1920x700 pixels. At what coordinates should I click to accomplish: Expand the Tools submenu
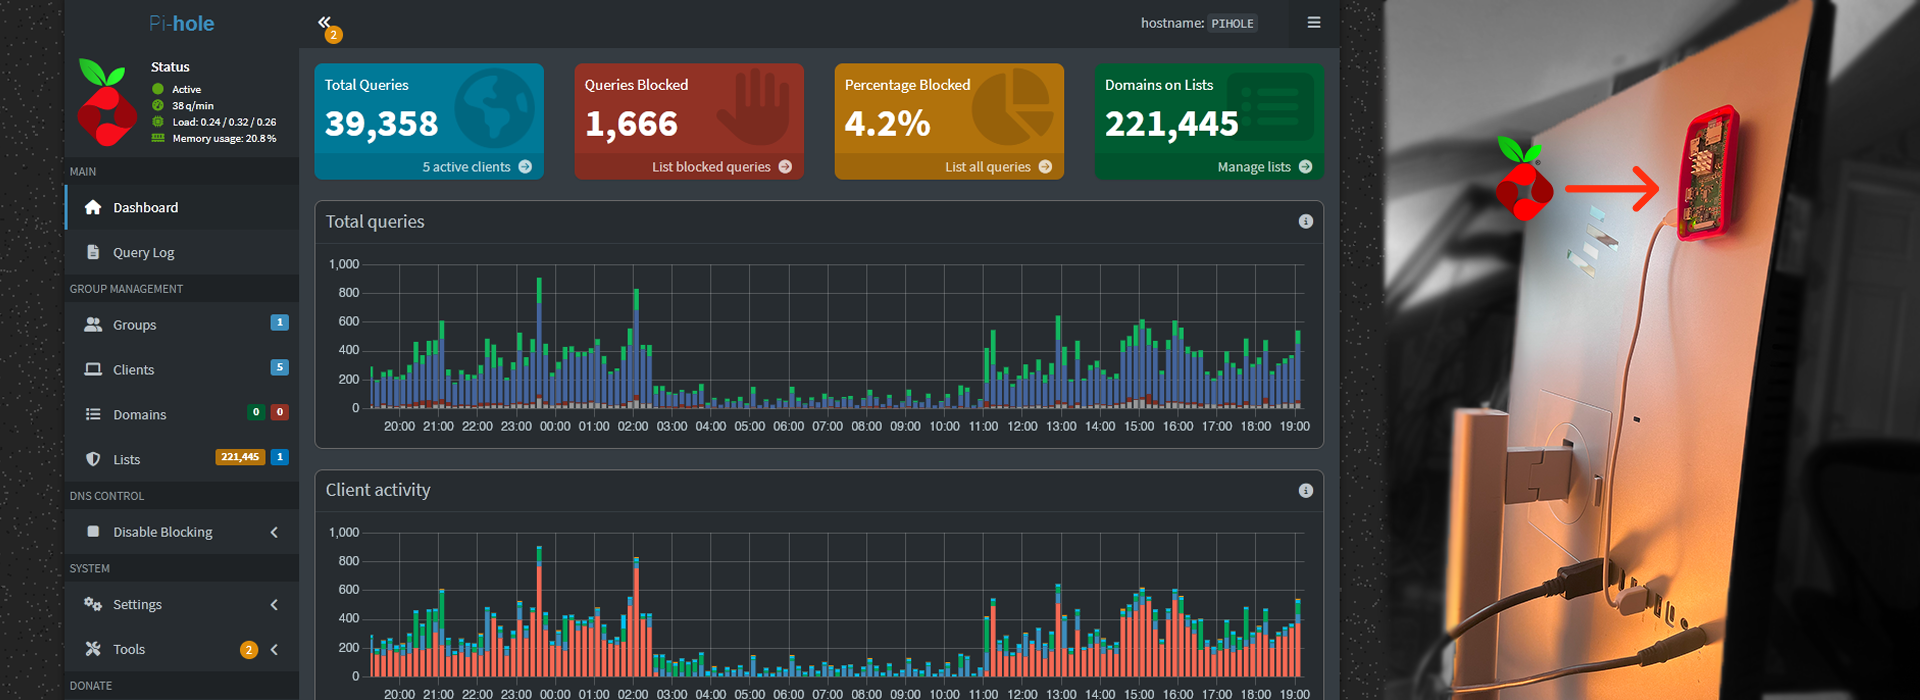pyautogui.click(x=274, y=650)
